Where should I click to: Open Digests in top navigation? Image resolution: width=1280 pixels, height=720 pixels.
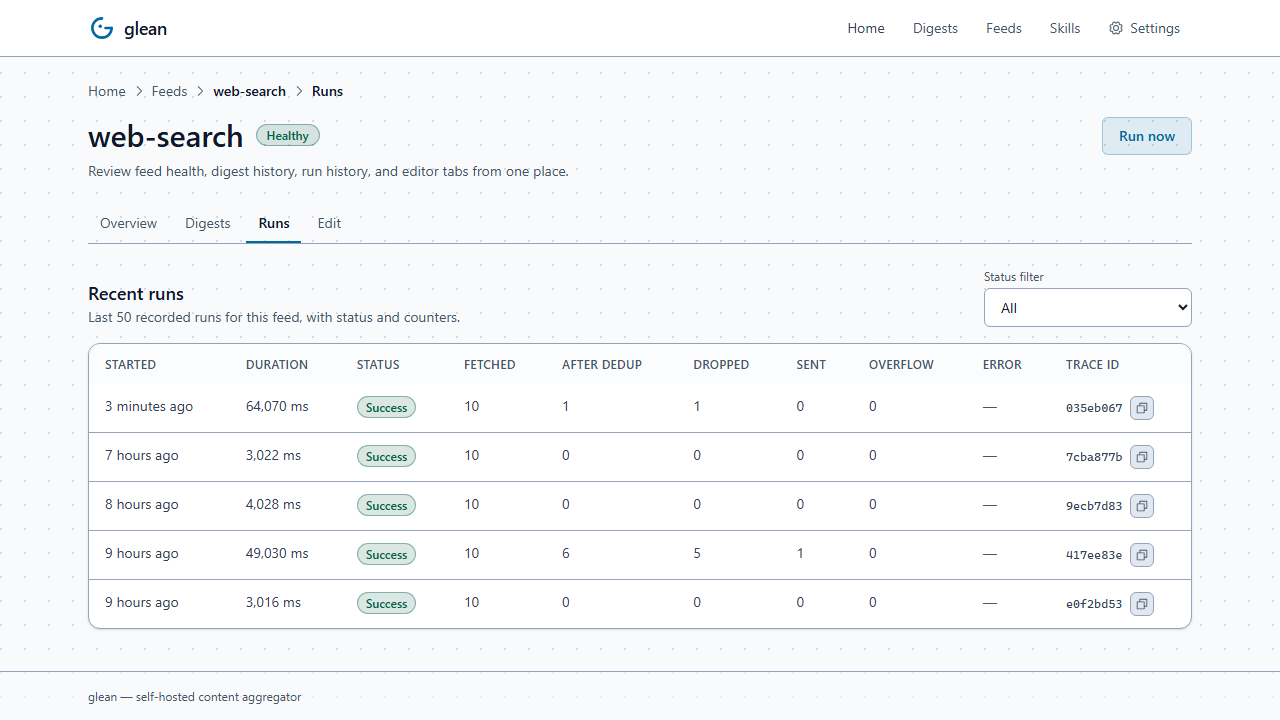click(935, 28)
